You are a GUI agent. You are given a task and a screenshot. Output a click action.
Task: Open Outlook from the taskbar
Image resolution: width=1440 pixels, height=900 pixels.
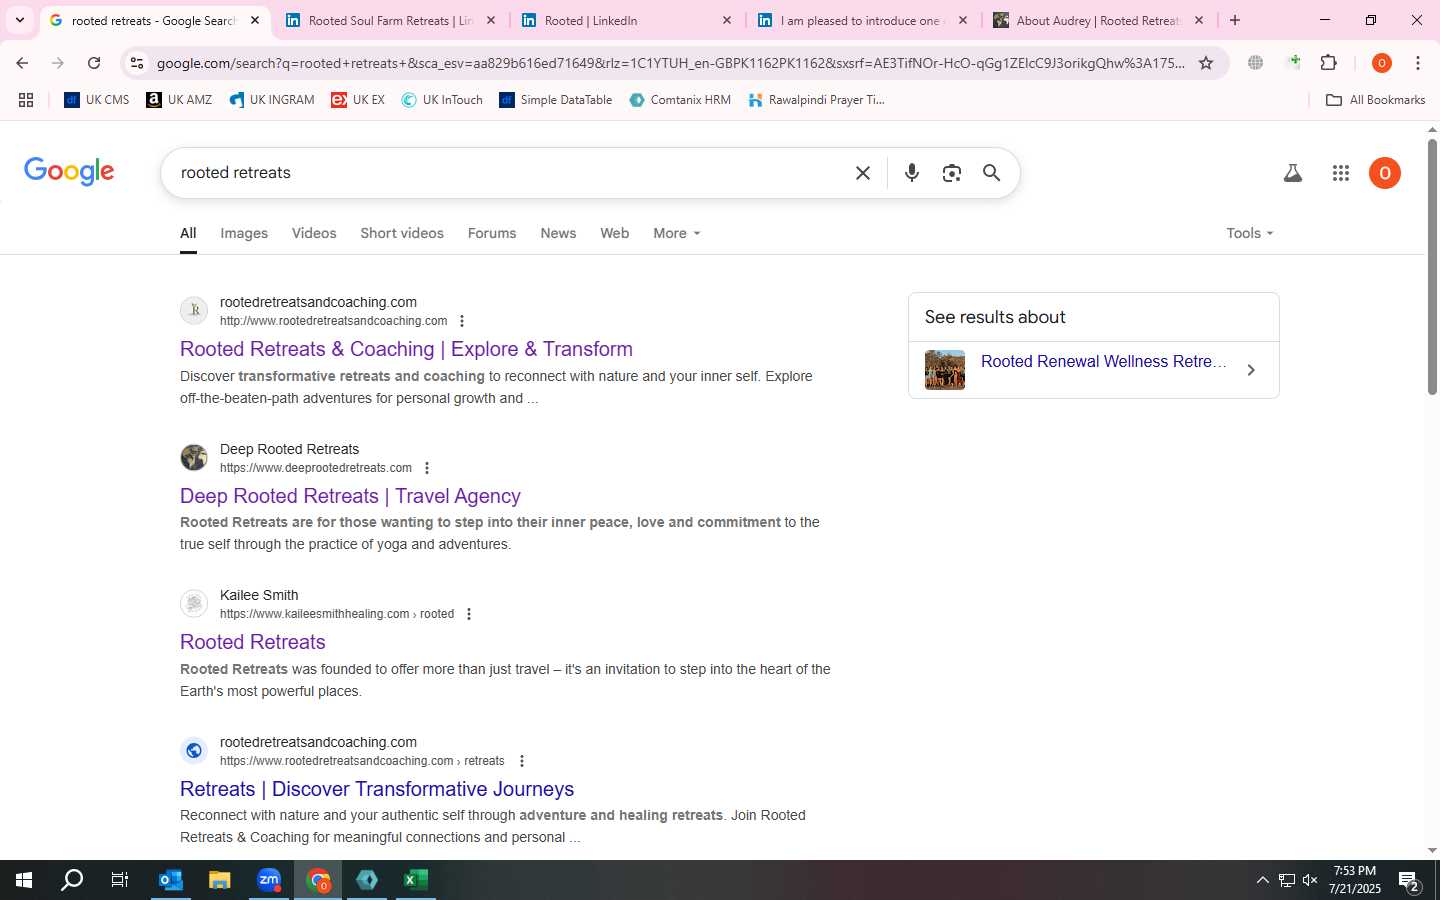pyautogui.click(x=171, y=880)
